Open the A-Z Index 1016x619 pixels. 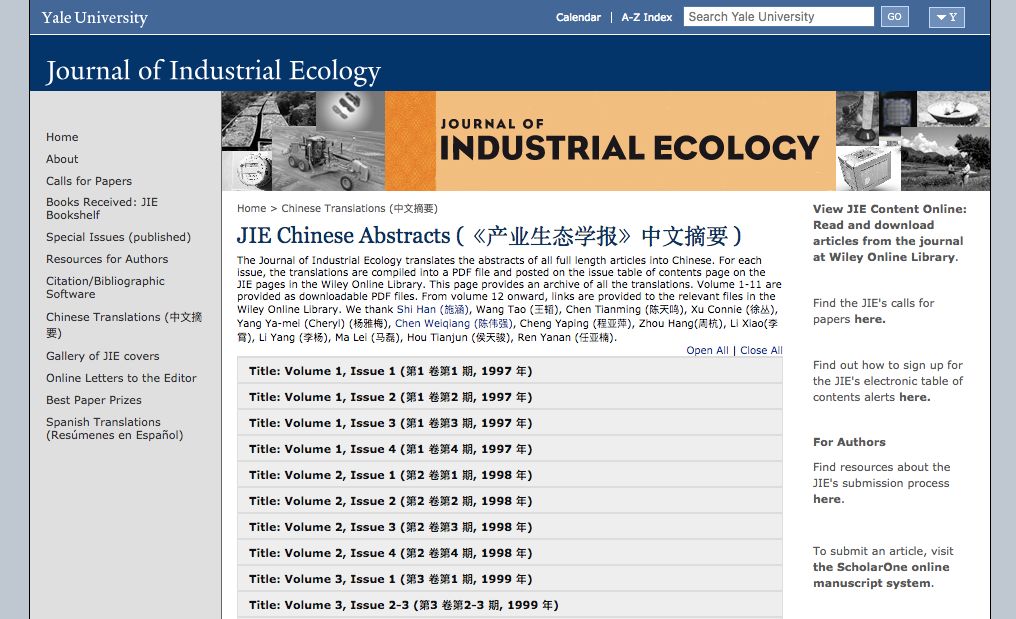(x=646, y=17)
